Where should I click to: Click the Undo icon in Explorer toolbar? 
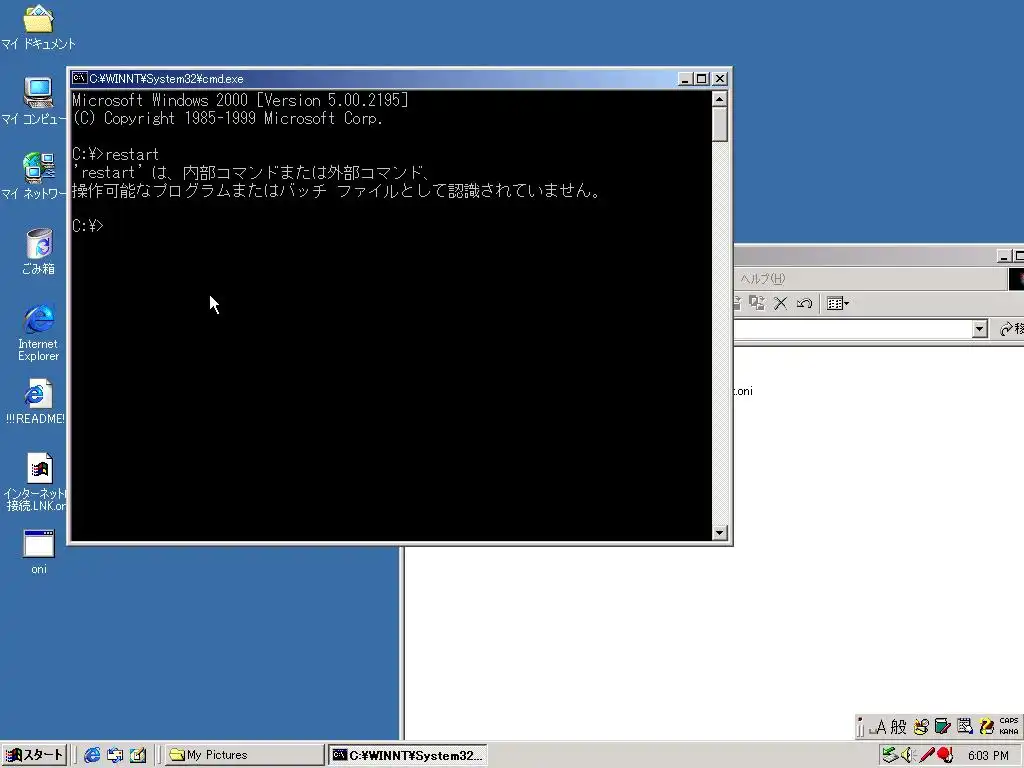coord(804,303)
